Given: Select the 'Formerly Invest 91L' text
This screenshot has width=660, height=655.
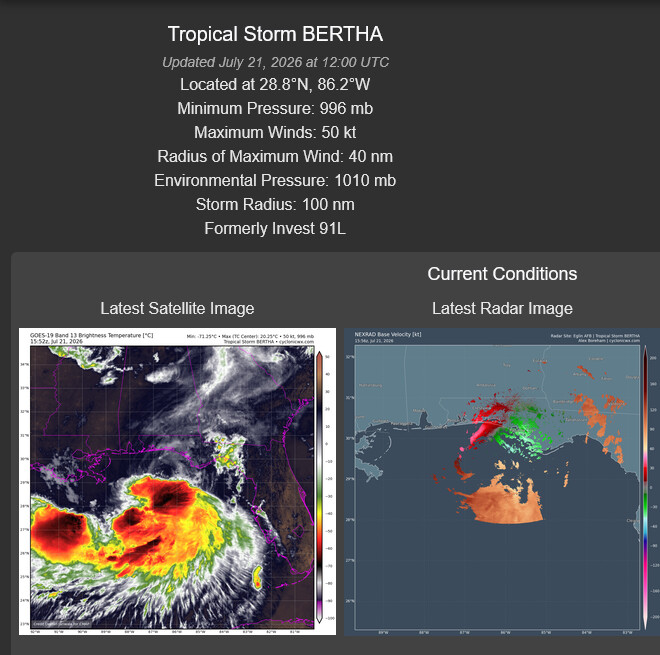Looking at the screenshot, I should coord(275,228).
